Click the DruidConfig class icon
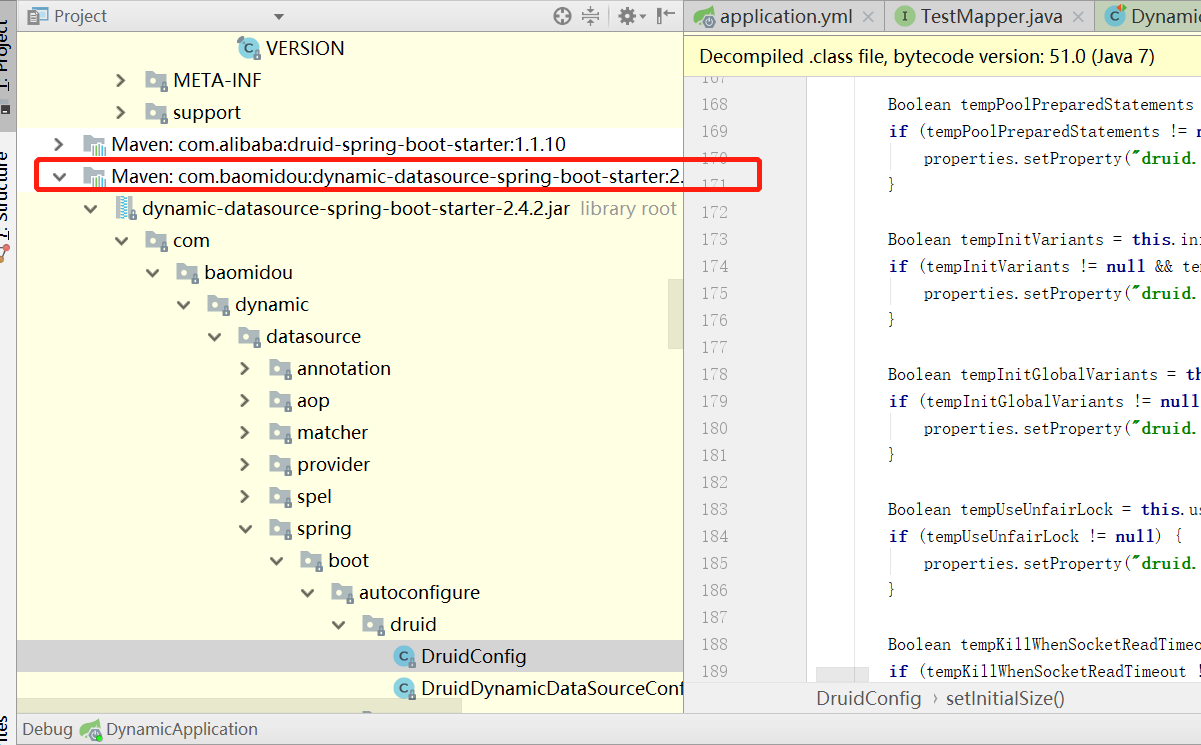 tap(404, 656)
